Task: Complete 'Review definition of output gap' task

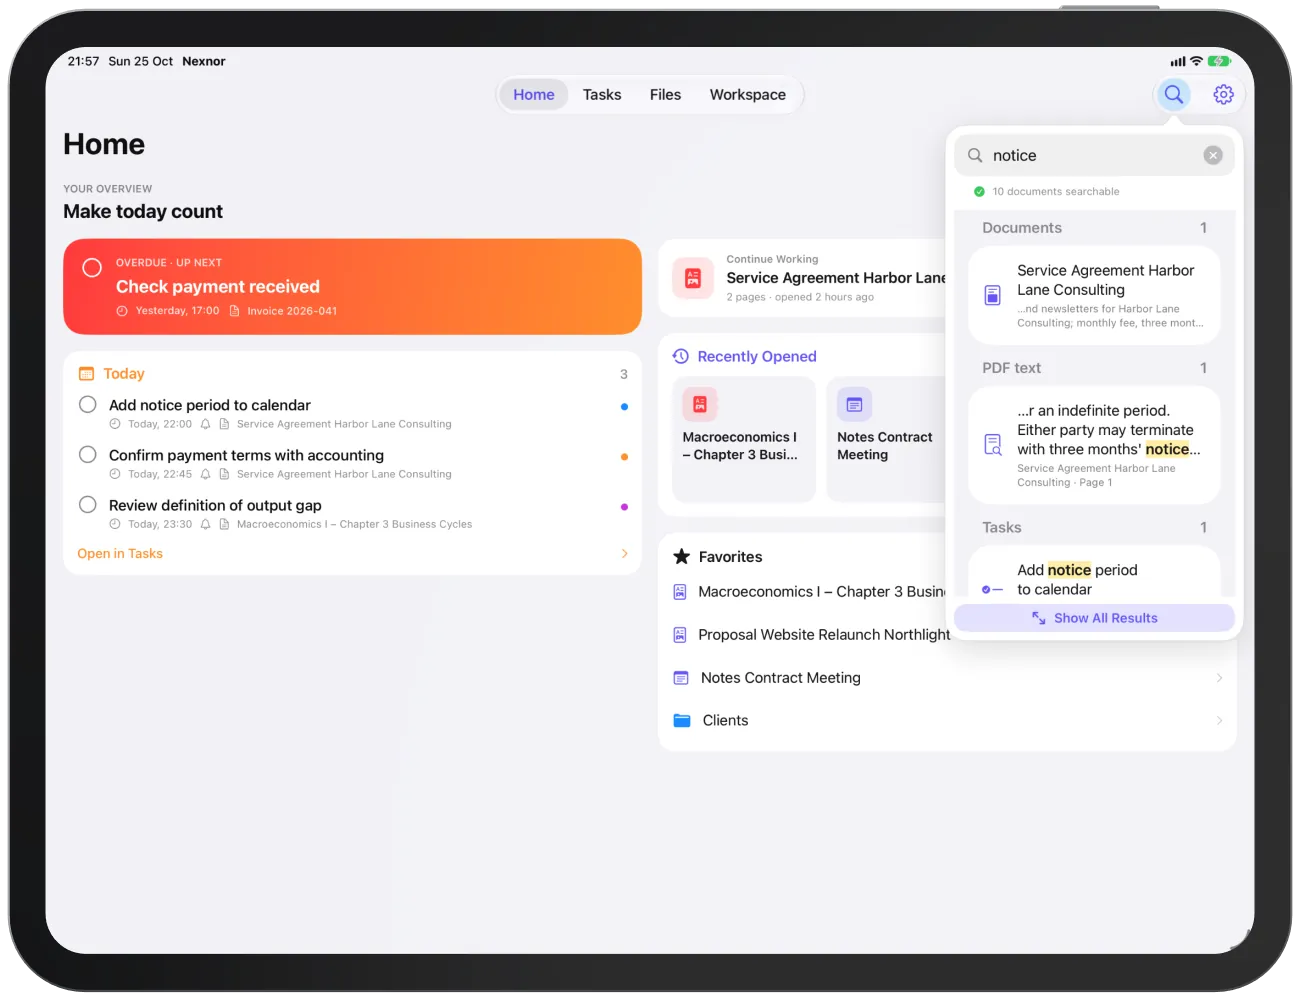Action: pyautogui.click(x=88, y=504)
